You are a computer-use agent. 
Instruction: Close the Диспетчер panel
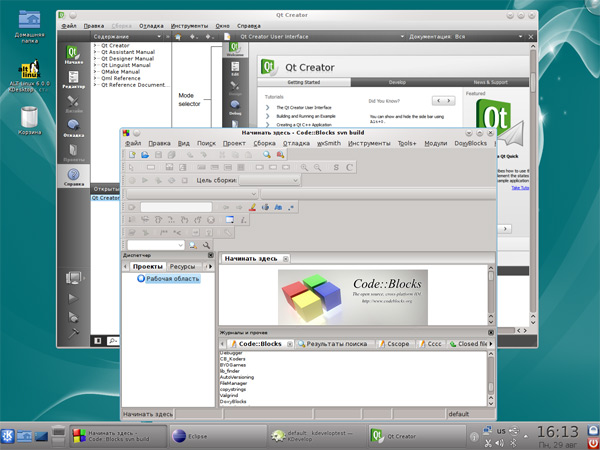[x=210, y=255]
